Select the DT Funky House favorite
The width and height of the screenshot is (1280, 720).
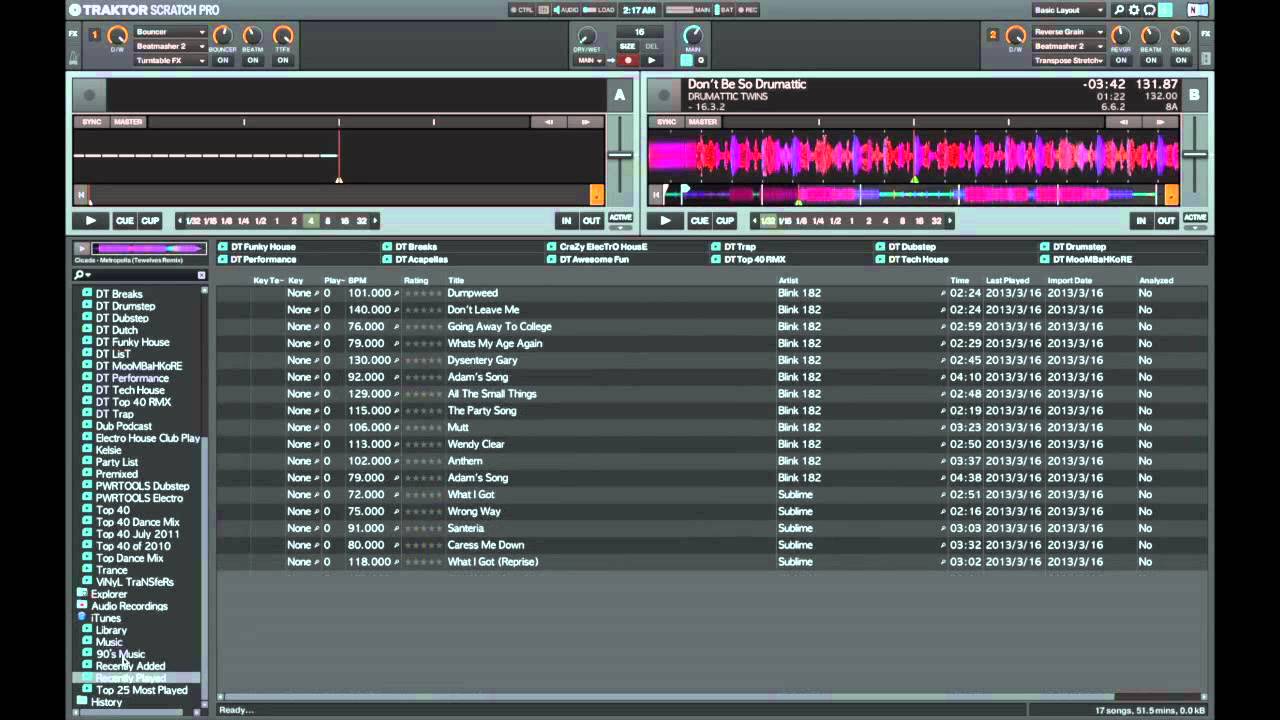(263, 247)
